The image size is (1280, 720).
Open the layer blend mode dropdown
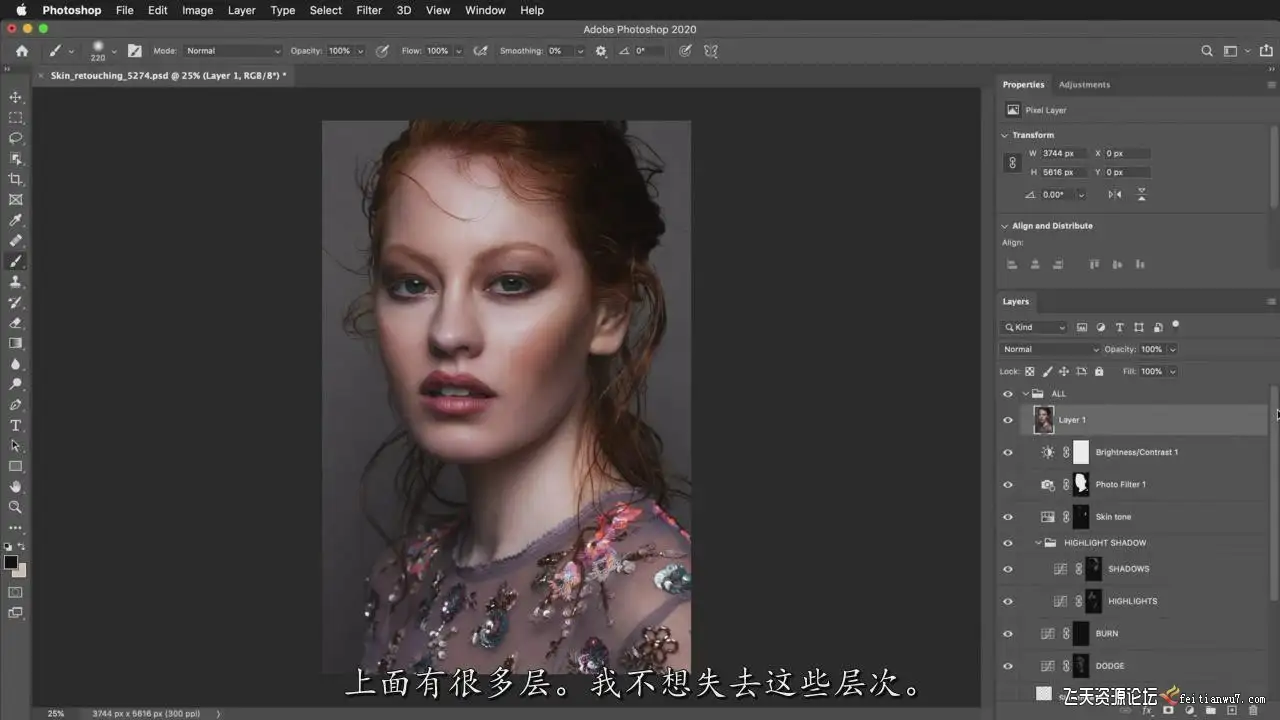point(1049,349)
